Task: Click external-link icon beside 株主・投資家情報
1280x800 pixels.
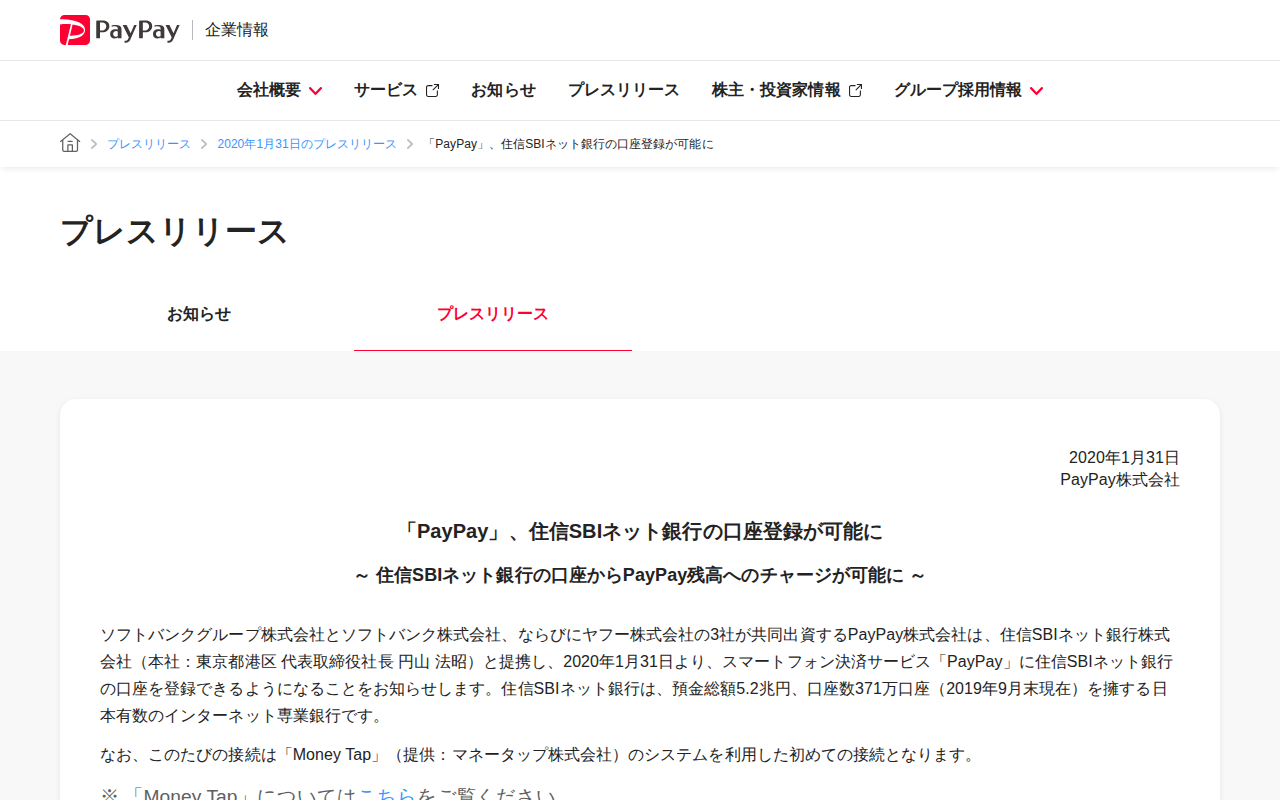Action: (x=855, y=91)
